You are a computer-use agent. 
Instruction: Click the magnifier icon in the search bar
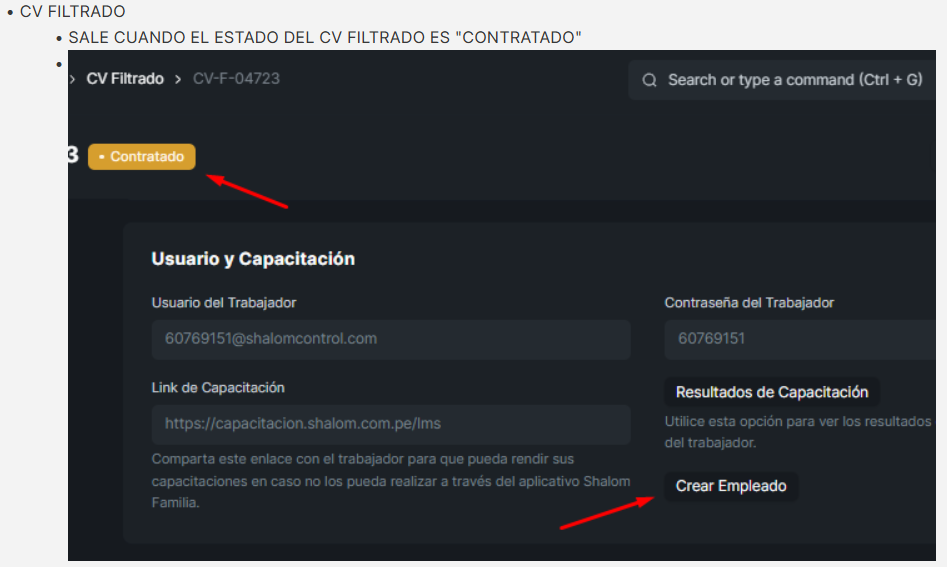(649, 80)
